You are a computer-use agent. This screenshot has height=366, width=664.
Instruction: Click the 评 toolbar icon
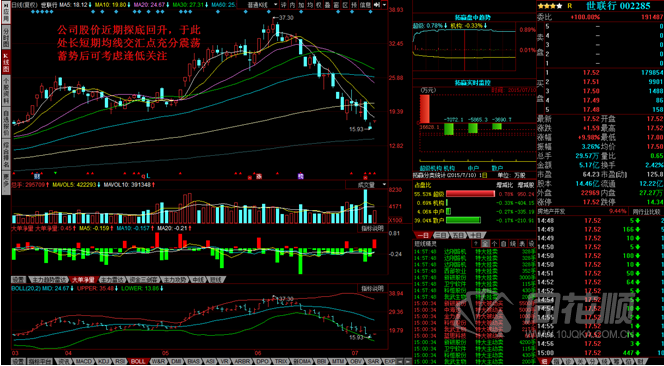click(283, 4)
